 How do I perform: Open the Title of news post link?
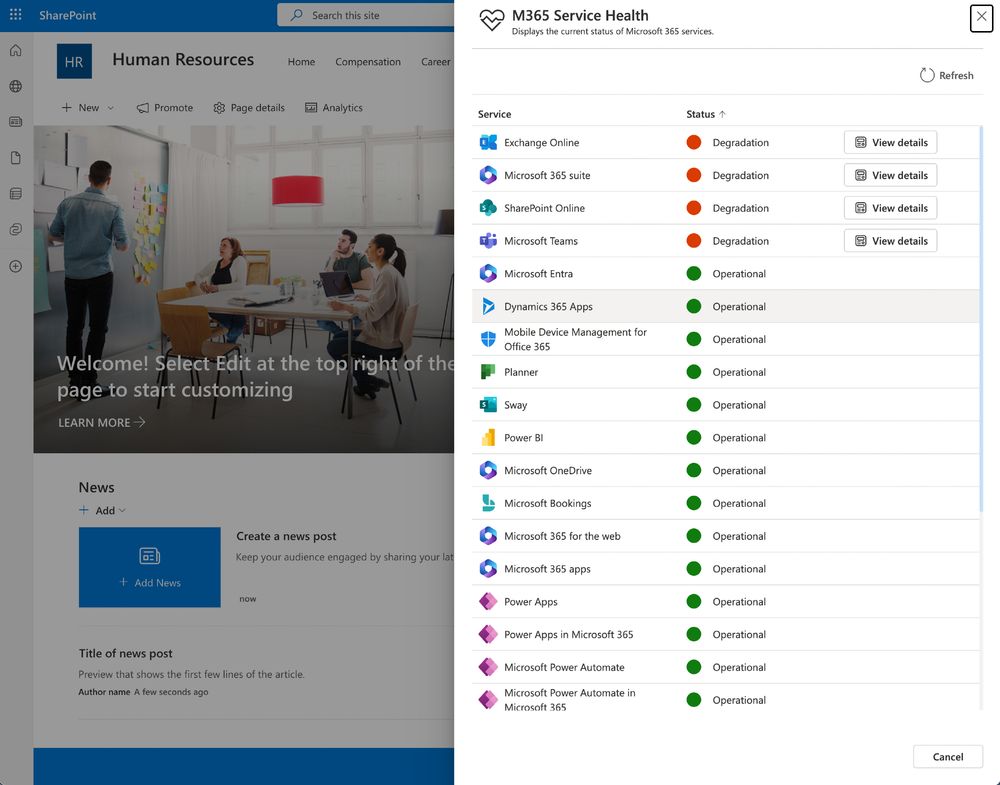pyautogui.click(x=126, y=653)
